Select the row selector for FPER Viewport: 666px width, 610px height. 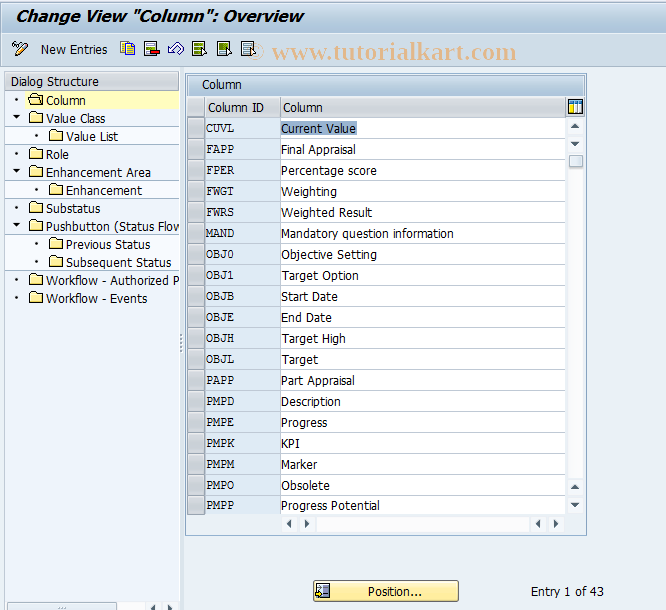pos(196,170)
